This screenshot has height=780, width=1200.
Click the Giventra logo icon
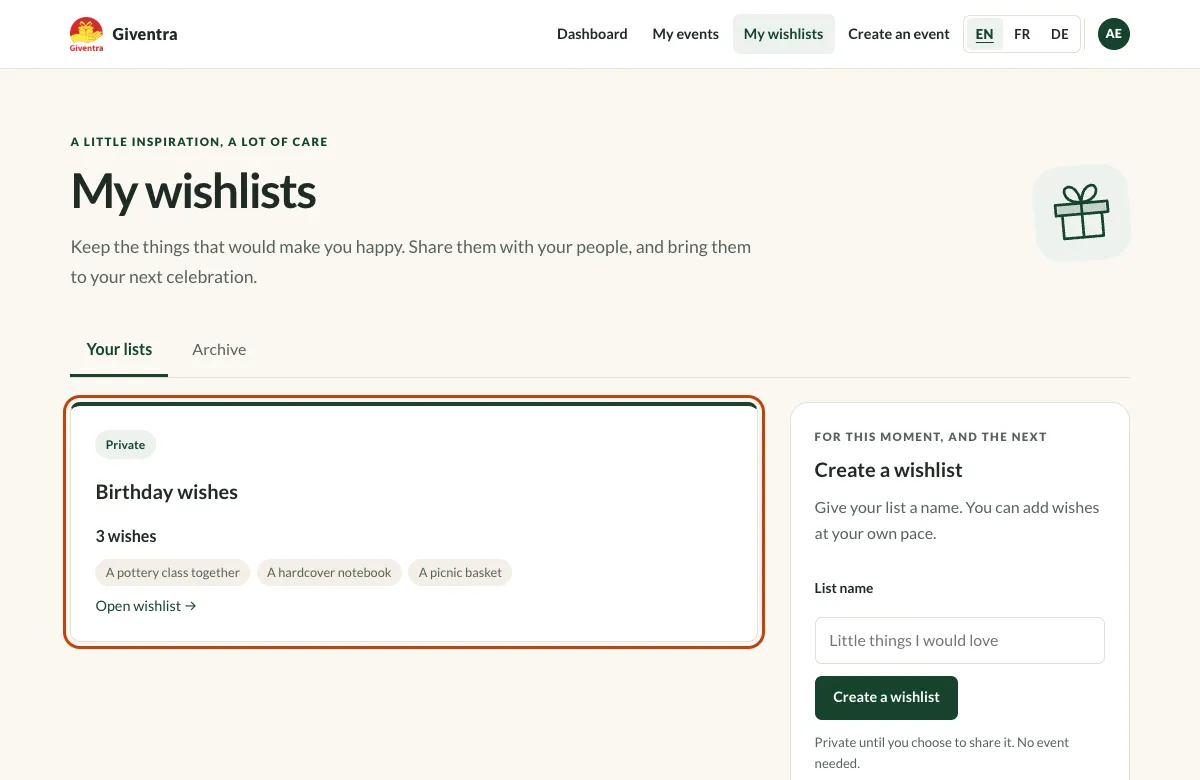coord(86,34)
